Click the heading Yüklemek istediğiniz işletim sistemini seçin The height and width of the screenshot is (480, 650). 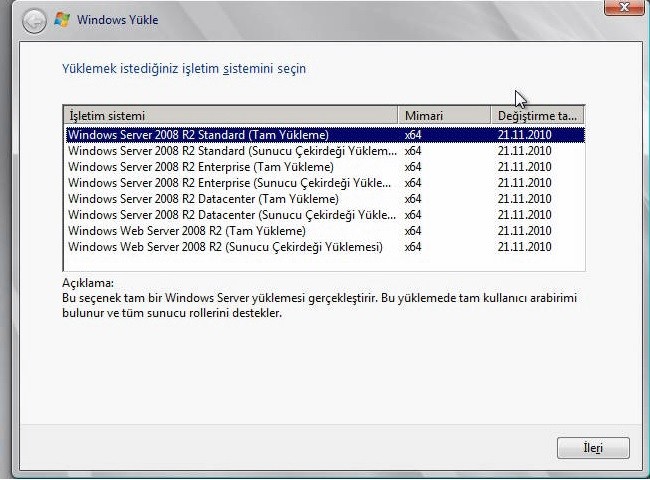click(184, 69)
